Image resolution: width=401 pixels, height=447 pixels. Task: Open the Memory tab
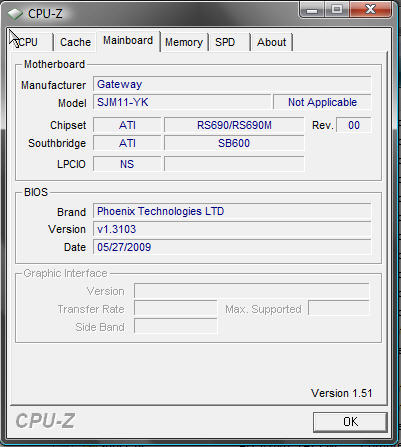pos(184,42)
